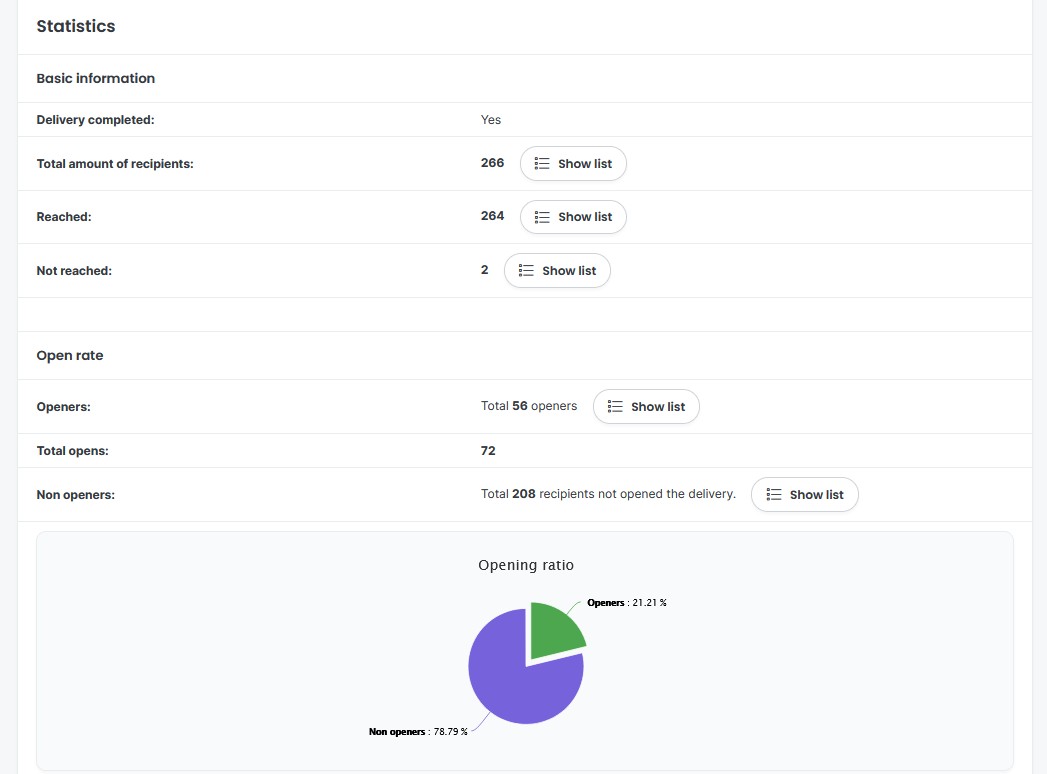This screenshot has height=774, width=1047.
Task: Show list for Reached recipients
Action: (x=573, y=217)
